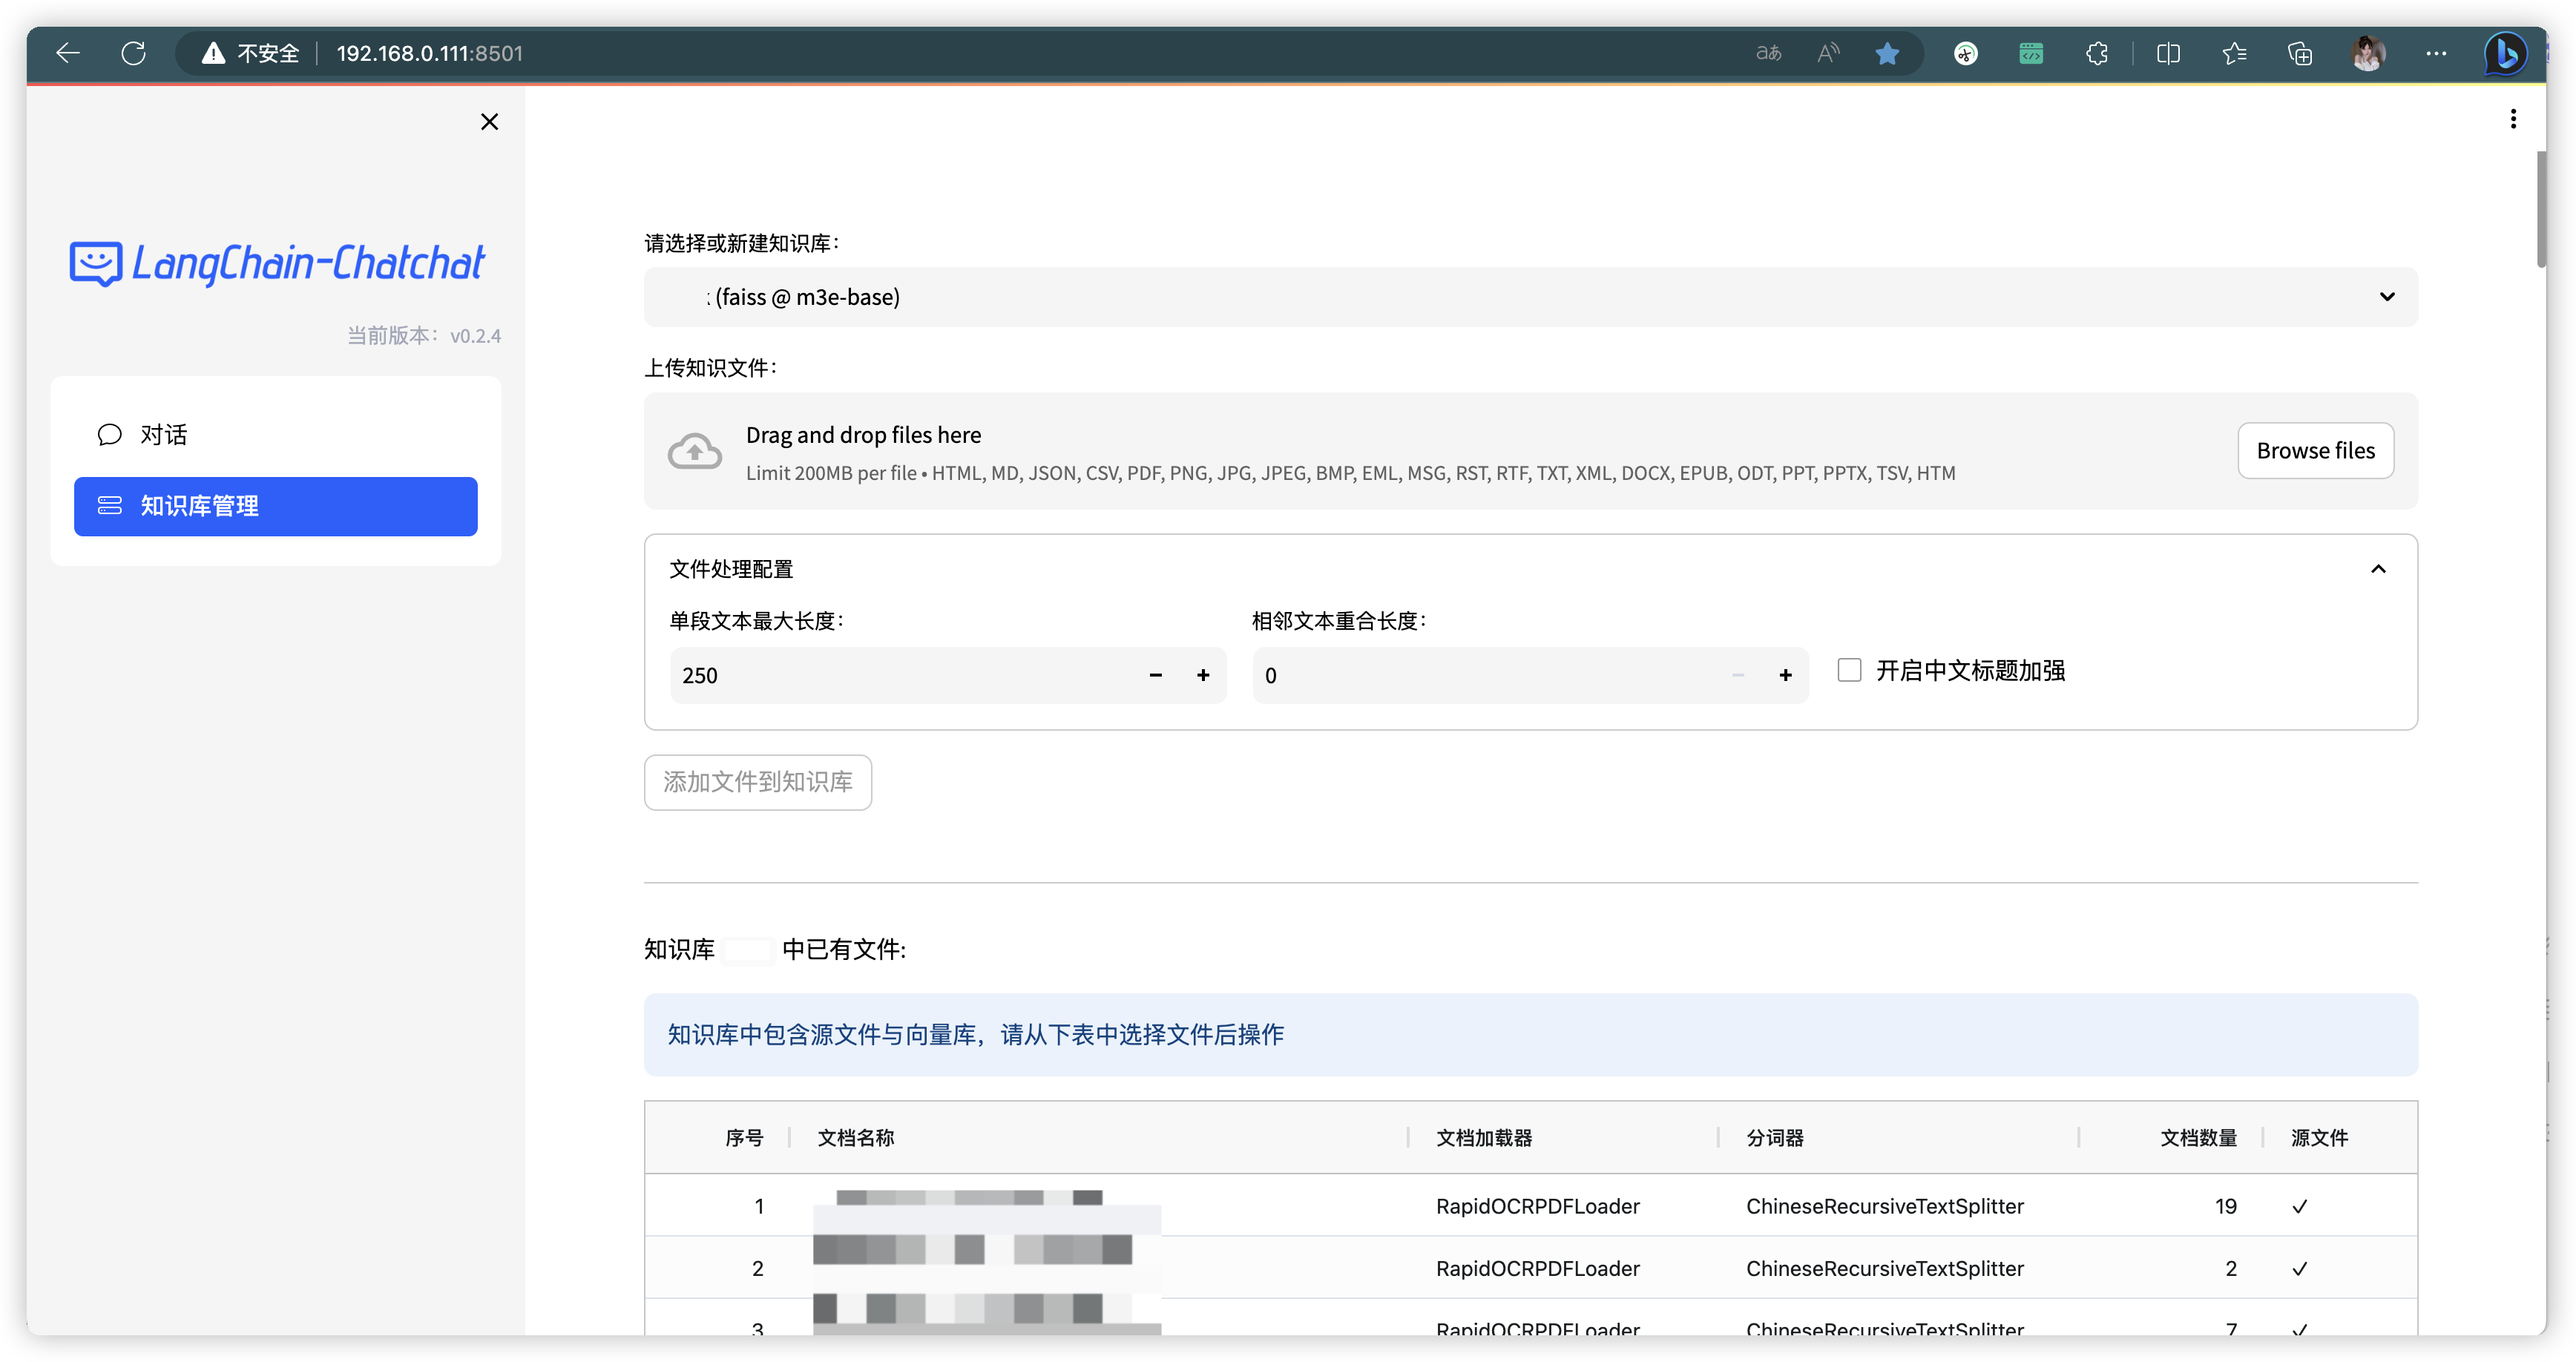Open the Streamlit three-dot main menu

point(2512,119)
